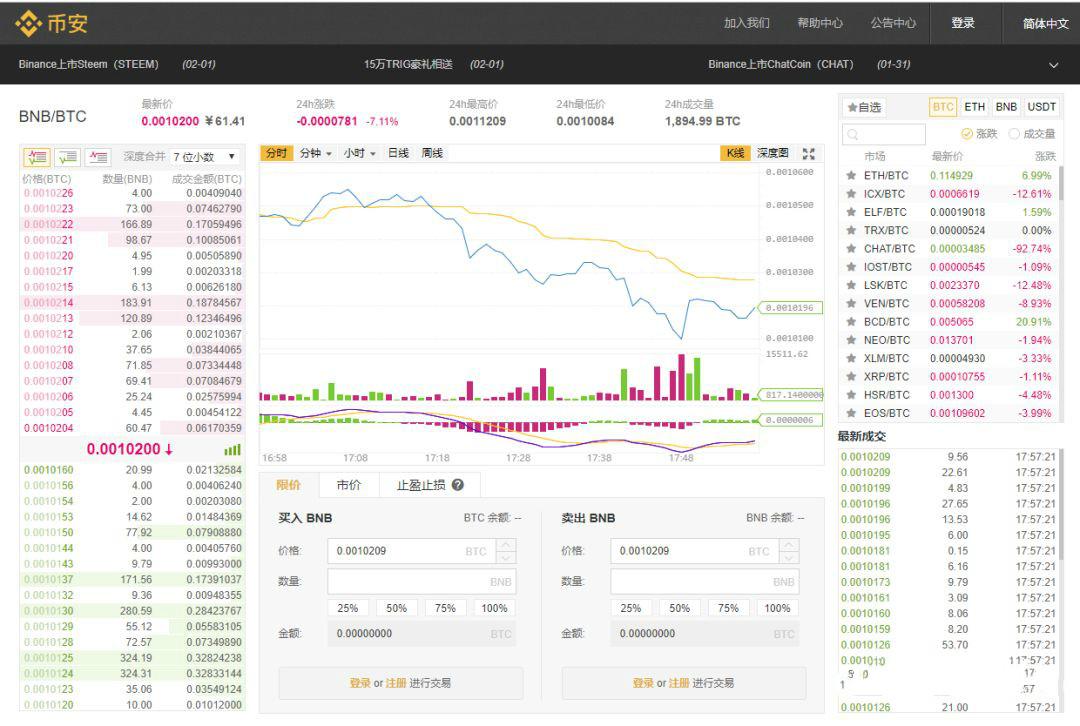Open the 公告中心 link
Screen dimensions: 1080x726
[x=893, y=22]
